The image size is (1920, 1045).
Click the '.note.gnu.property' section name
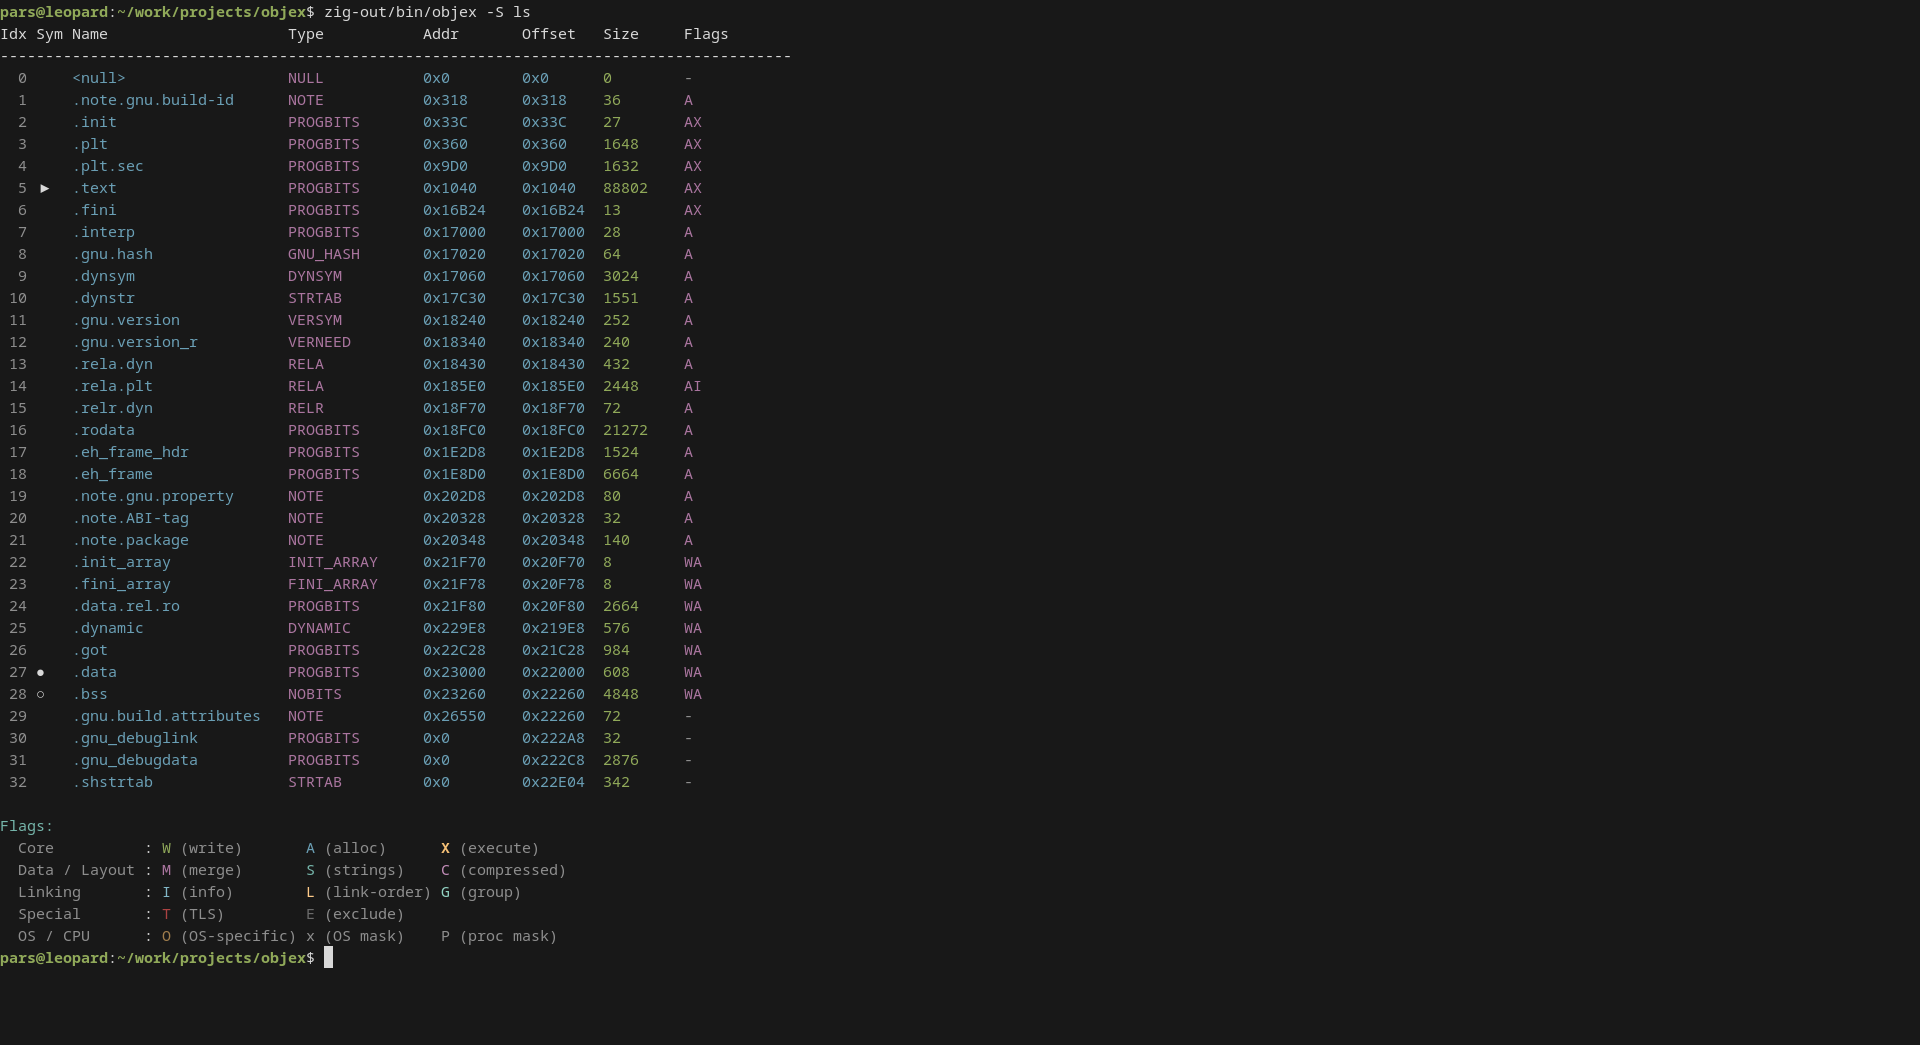pos(153,496)
